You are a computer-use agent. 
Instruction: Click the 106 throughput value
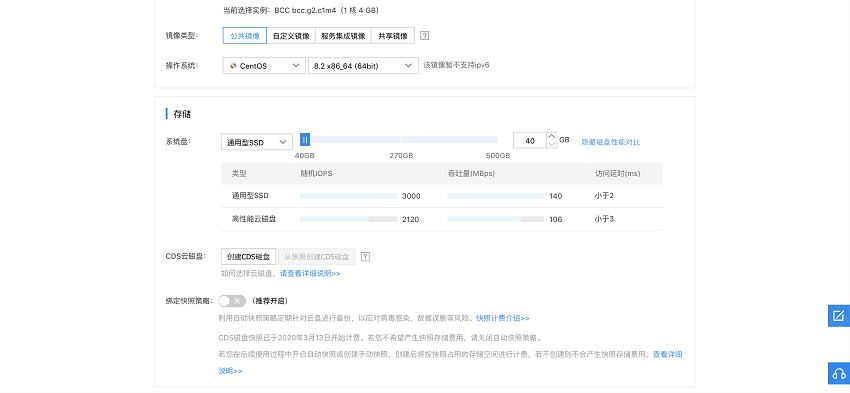tap(556, 220)
